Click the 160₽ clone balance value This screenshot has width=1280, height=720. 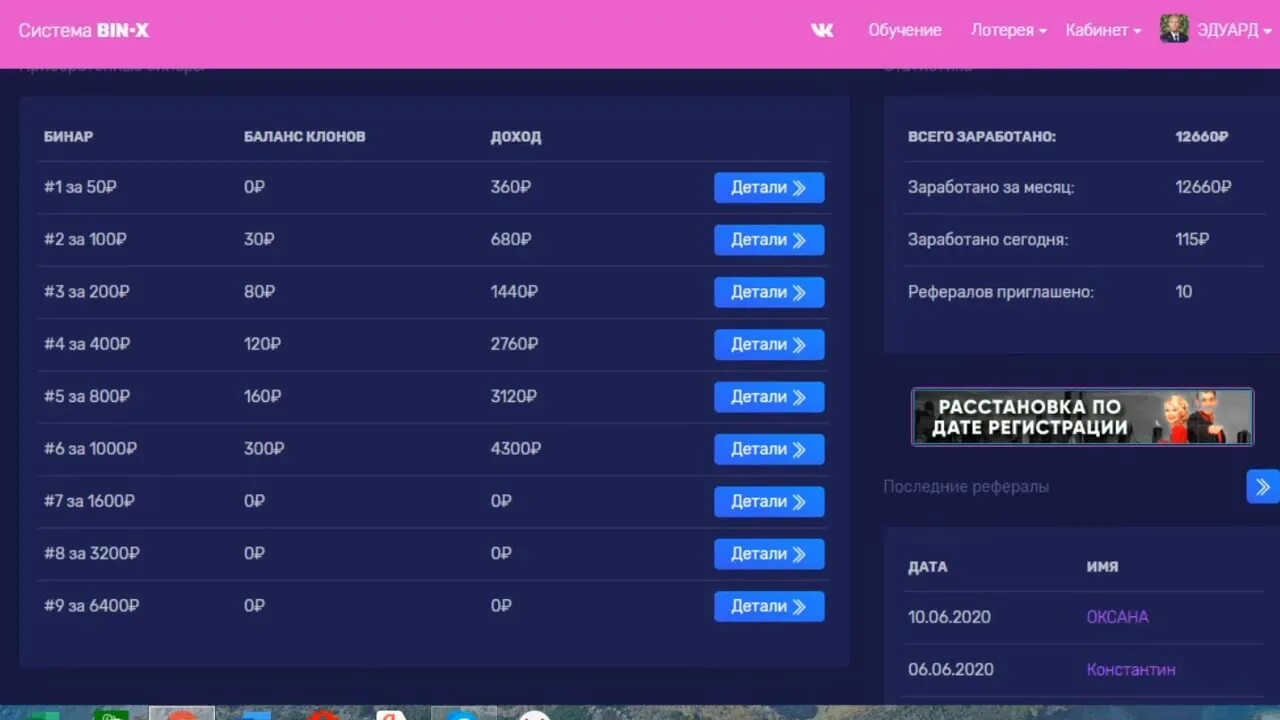(x=262, y=397)
